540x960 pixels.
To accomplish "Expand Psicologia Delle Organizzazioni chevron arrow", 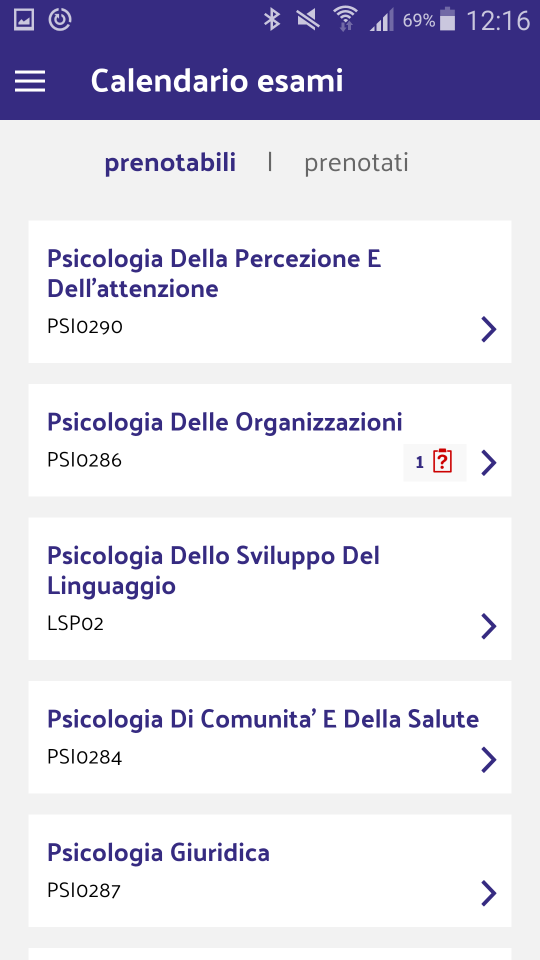I will pos(488,463).
